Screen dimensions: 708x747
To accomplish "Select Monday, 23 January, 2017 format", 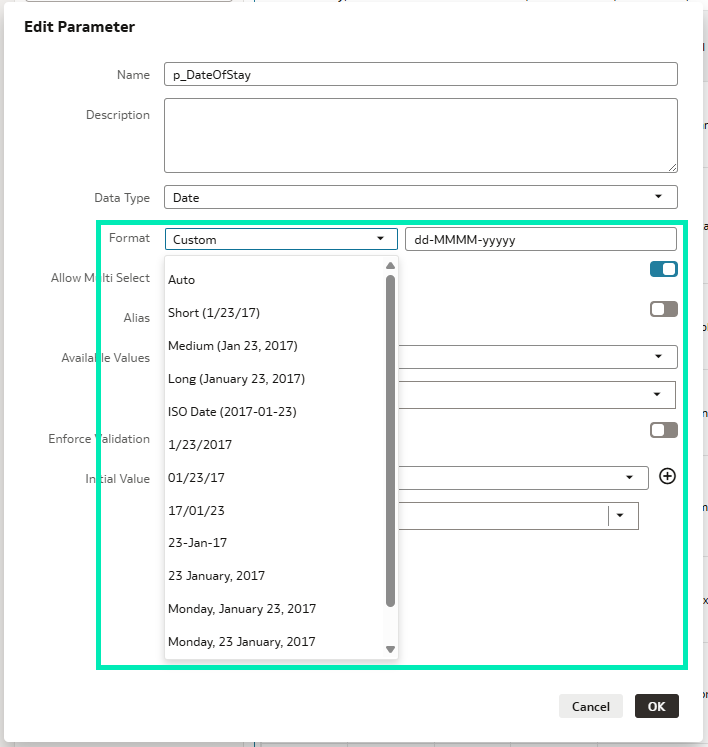I will tap(242, 641).
